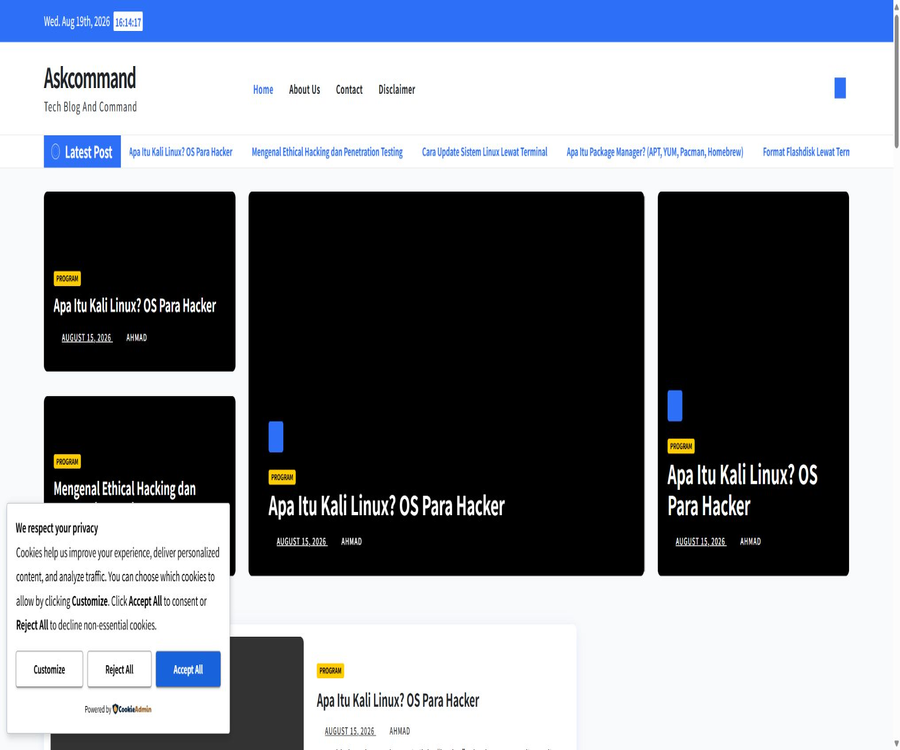The width and height of the screenshot is (900, 750).
Task: Click the circle icon beside Latest Post
Action: coord(56,152)
